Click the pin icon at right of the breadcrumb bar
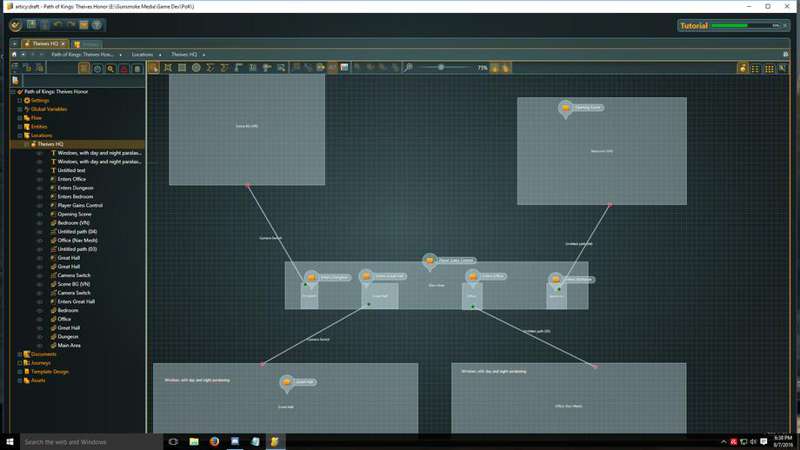The image size is (800, 450). (786, 54)
